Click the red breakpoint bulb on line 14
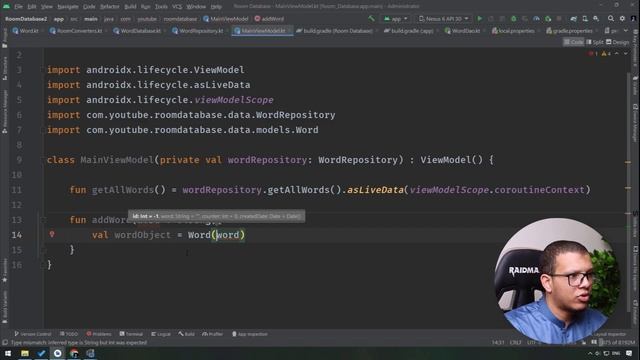The width and height of the screenshot is (640, 360). [52, 234]
